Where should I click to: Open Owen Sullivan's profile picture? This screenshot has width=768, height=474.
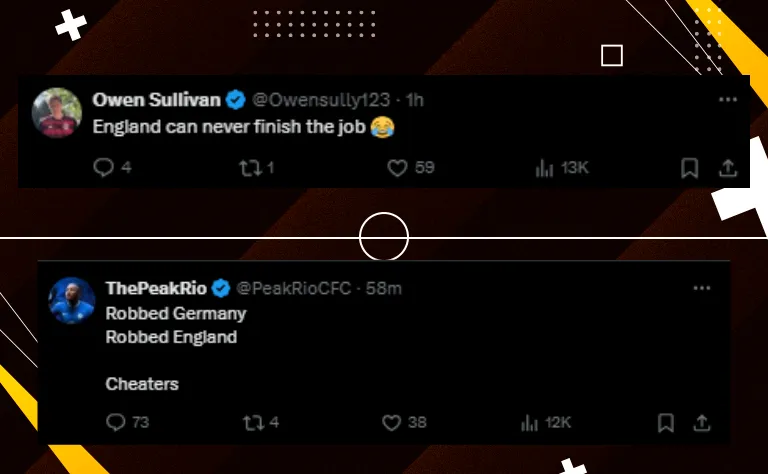click(55, 111)
